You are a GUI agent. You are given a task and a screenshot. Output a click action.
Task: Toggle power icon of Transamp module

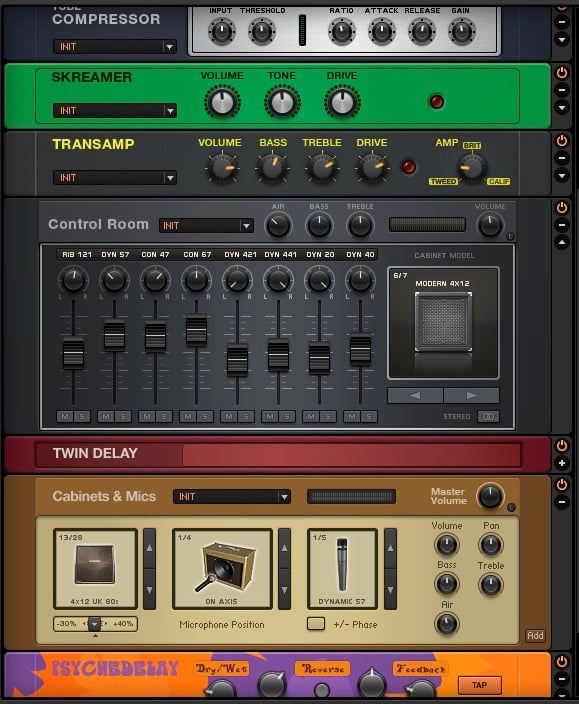pos(561,141)
